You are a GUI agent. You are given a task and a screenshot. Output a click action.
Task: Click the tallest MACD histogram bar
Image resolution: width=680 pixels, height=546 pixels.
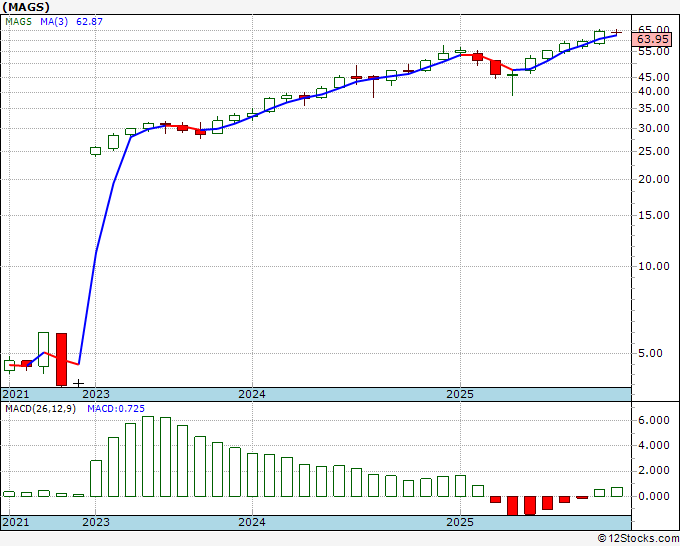tap(148, 456)
